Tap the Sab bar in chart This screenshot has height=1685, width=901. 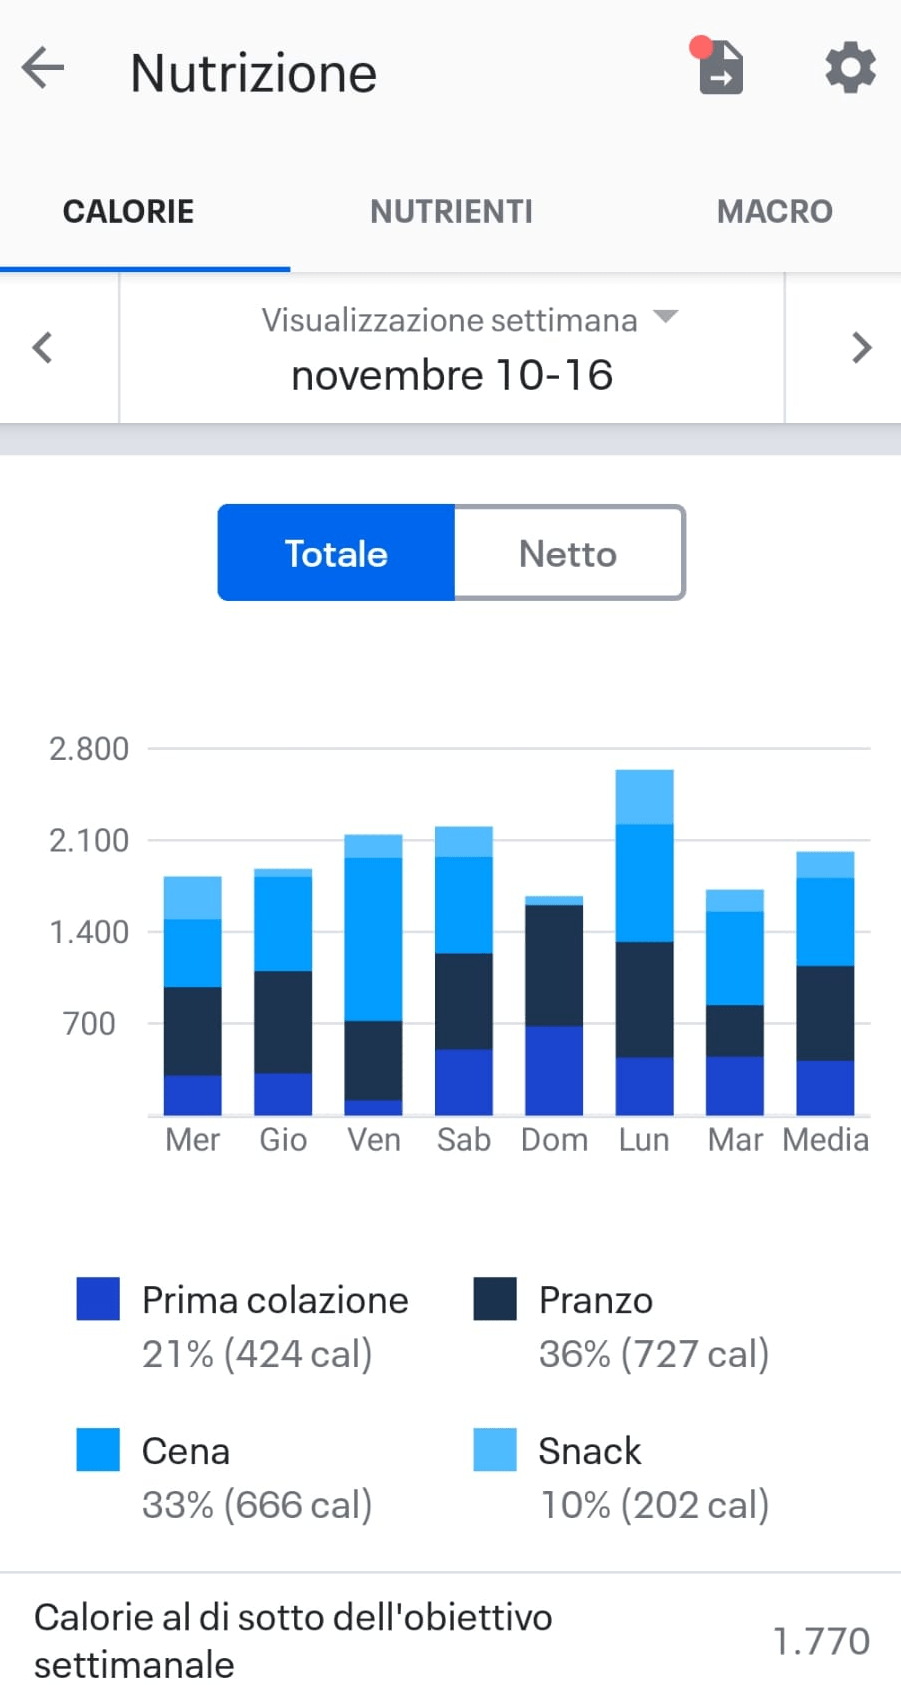click(x=464, y=971)
